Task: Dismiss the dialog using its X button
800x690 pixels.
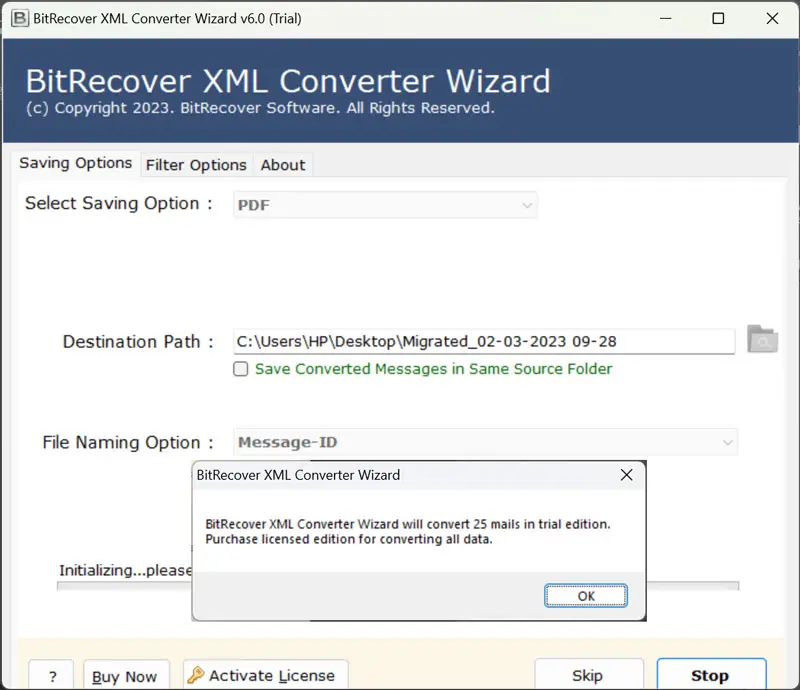Action: click(x=626, y=475)
